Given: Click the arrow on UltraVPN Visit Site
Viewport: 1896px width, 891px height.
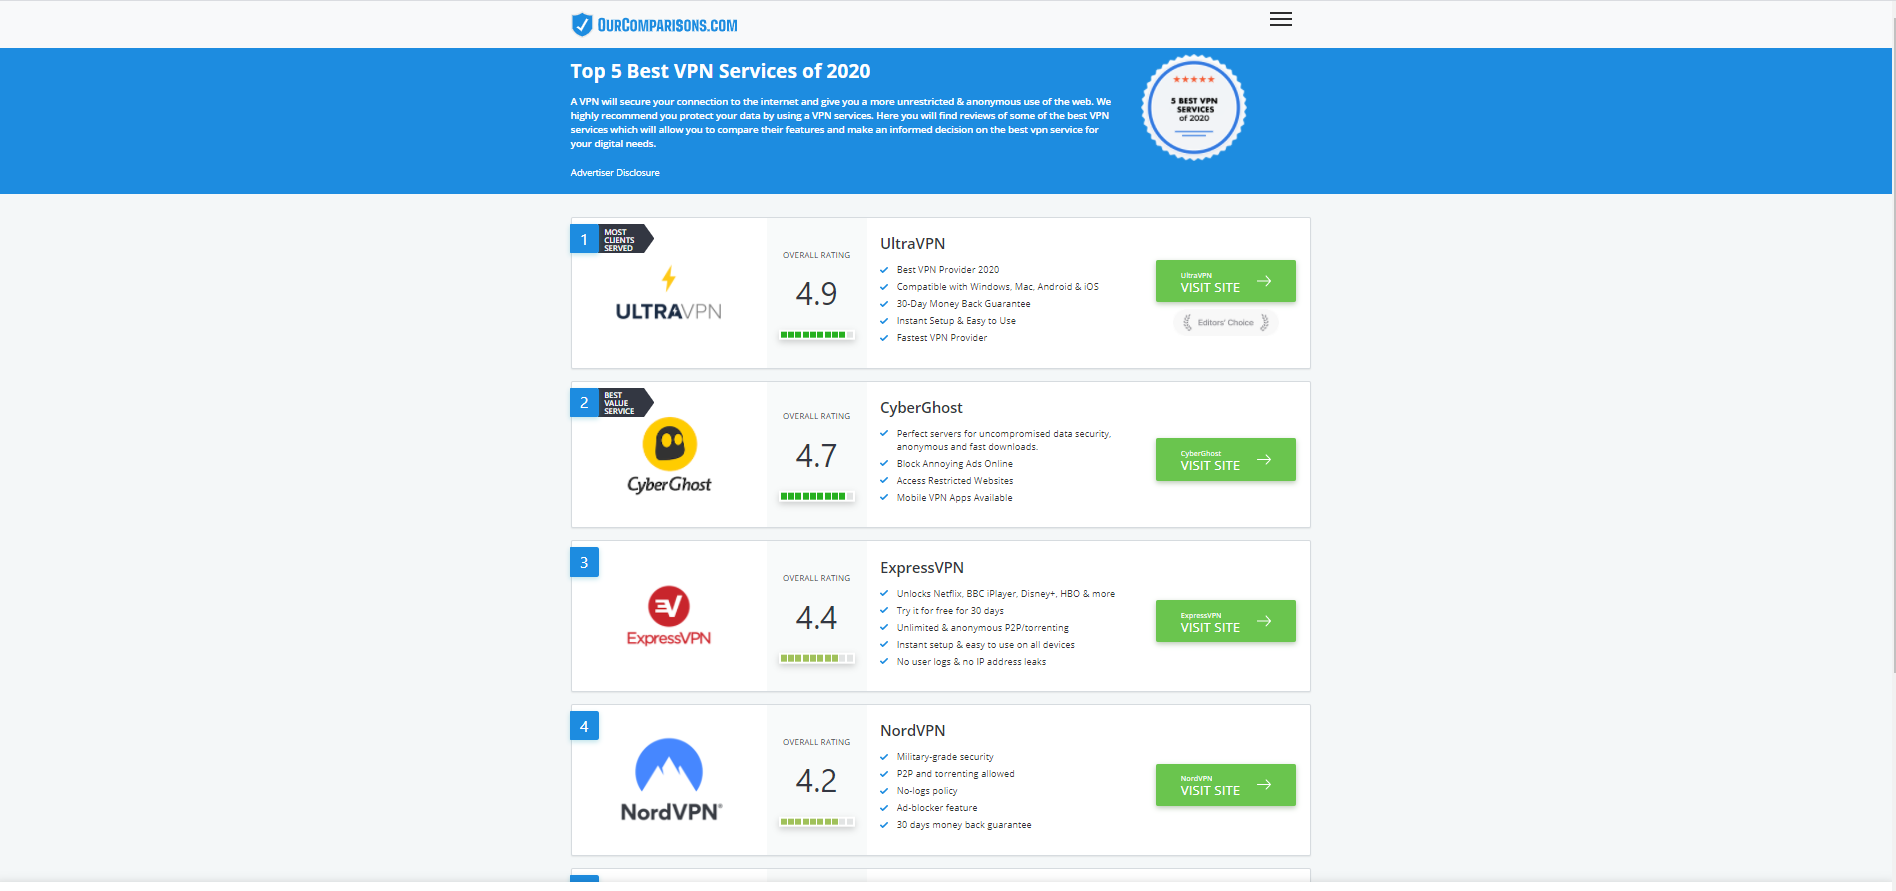Looking at the screenshot, I should tap(1264, 281).
